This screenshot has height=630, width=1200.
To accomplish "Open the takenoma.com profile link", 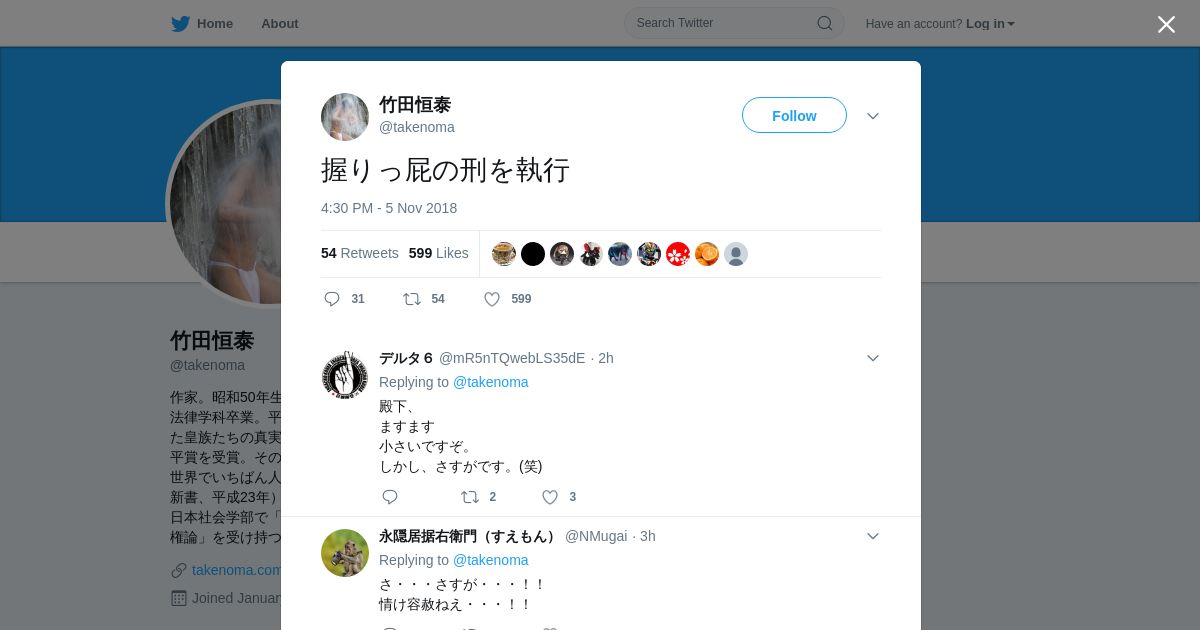I will pos(236,570).
